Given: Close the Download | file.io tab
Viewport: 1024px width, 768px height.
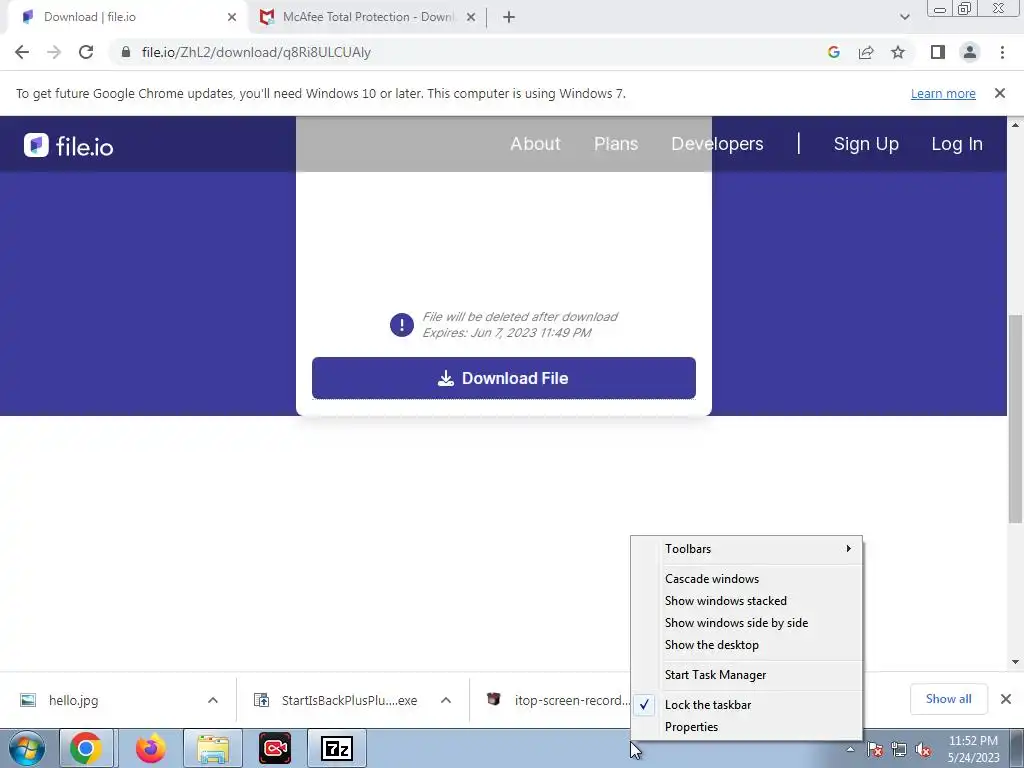Looking at the screenshot, I should pos(232,17).
